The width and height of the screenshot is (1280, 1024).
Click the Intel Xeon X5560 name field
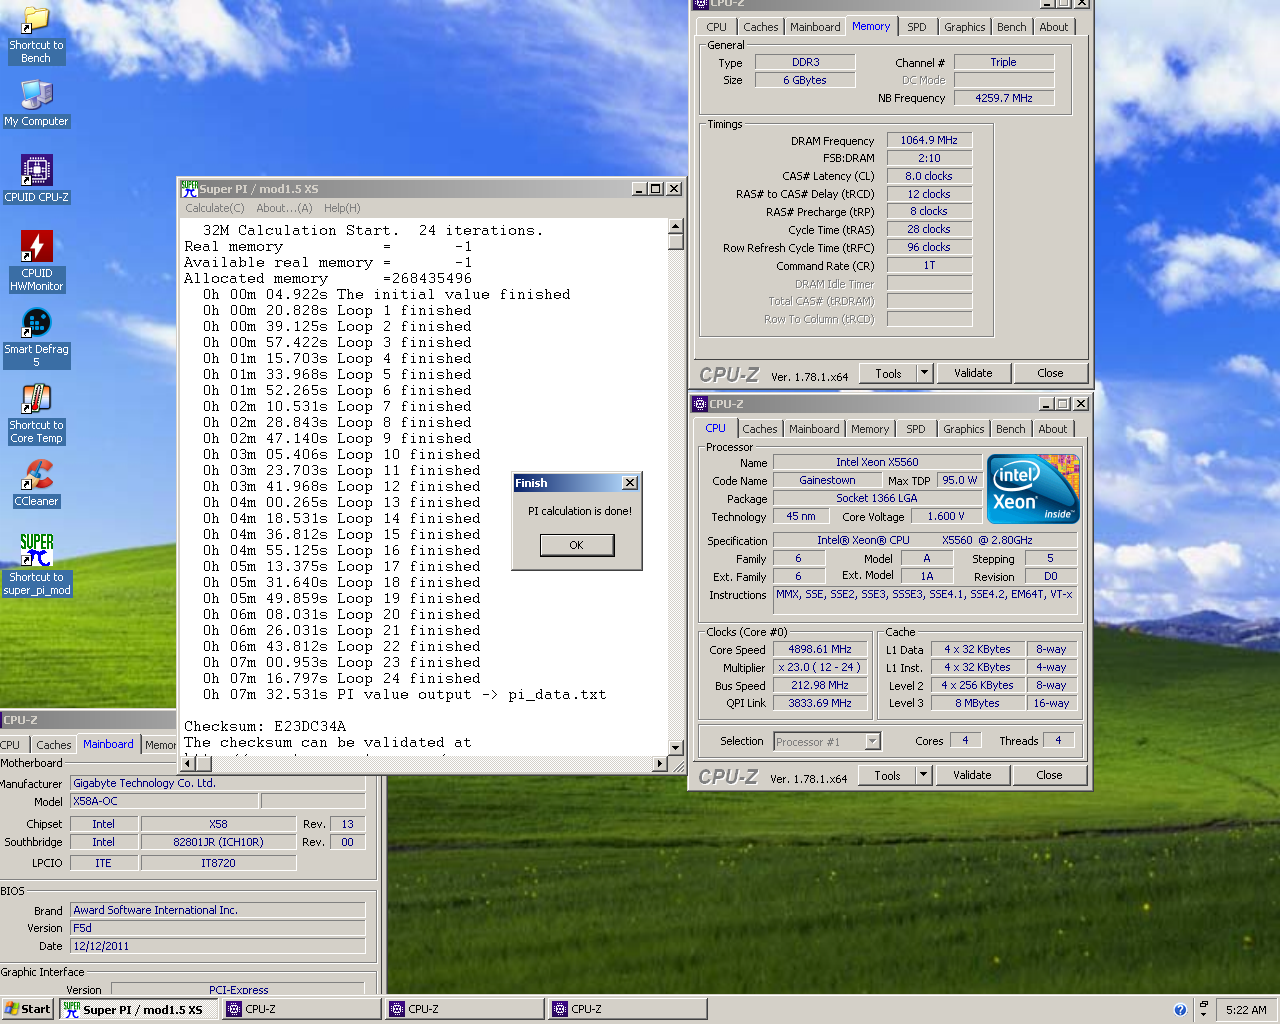coord(877,462)
